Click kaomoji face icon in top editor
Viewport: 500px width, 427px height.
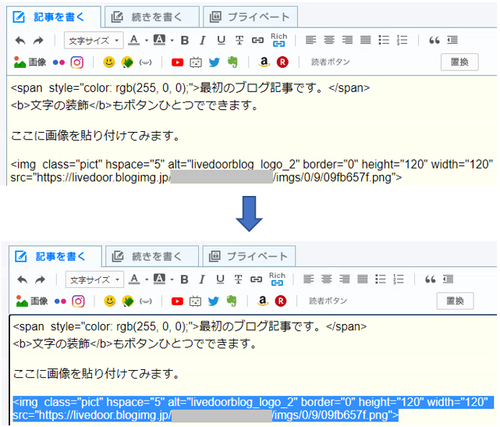(x=145, y=62)
